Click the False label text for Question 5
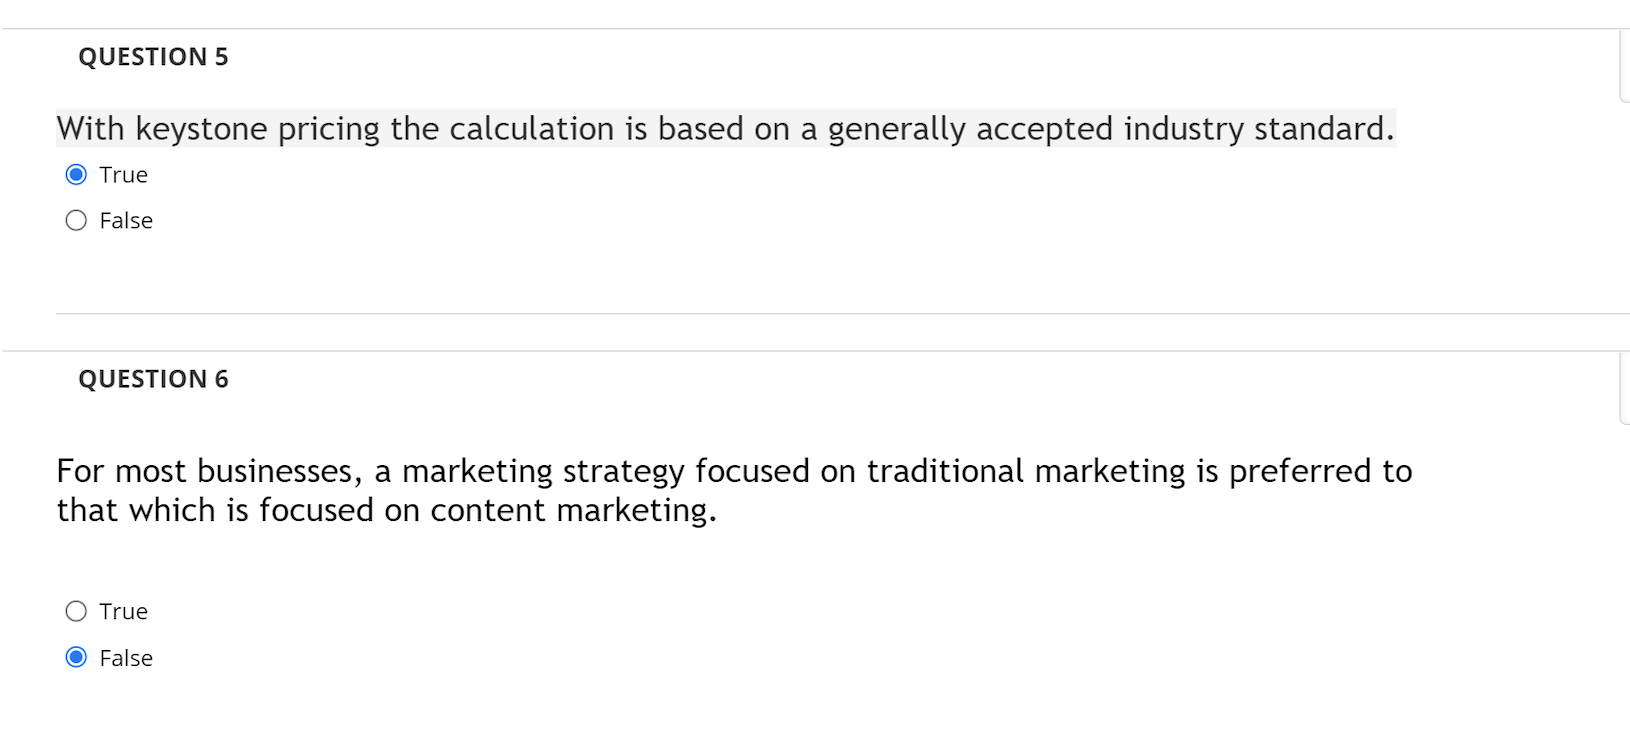Viewport: 1630px width, 742px height. click(125, 220)
